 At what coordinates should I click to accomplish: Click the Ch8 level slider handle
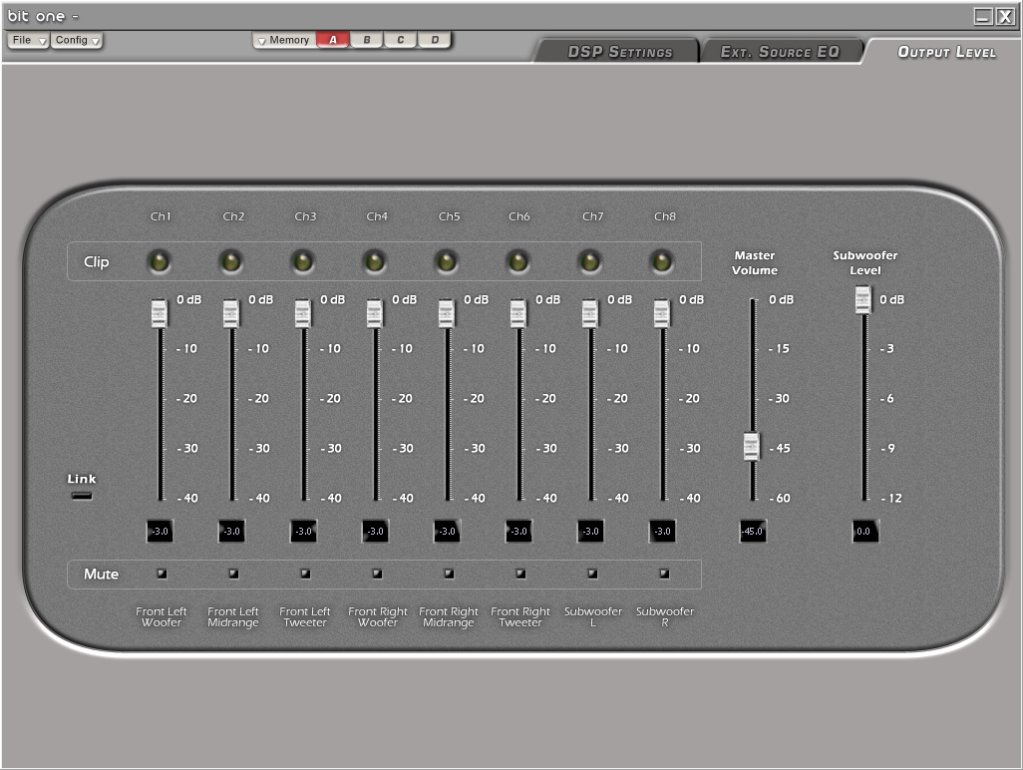tap(662, 313)
